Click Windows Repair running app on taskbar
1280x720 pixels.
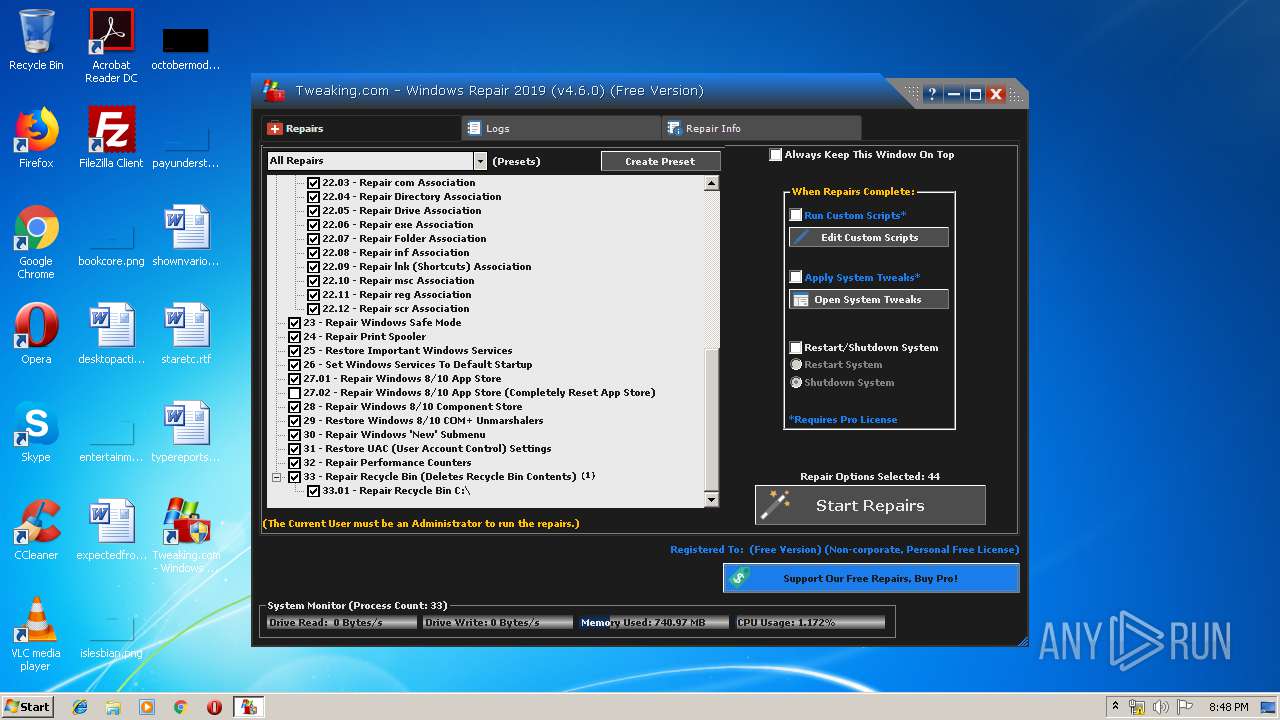(x=248, y=707)
